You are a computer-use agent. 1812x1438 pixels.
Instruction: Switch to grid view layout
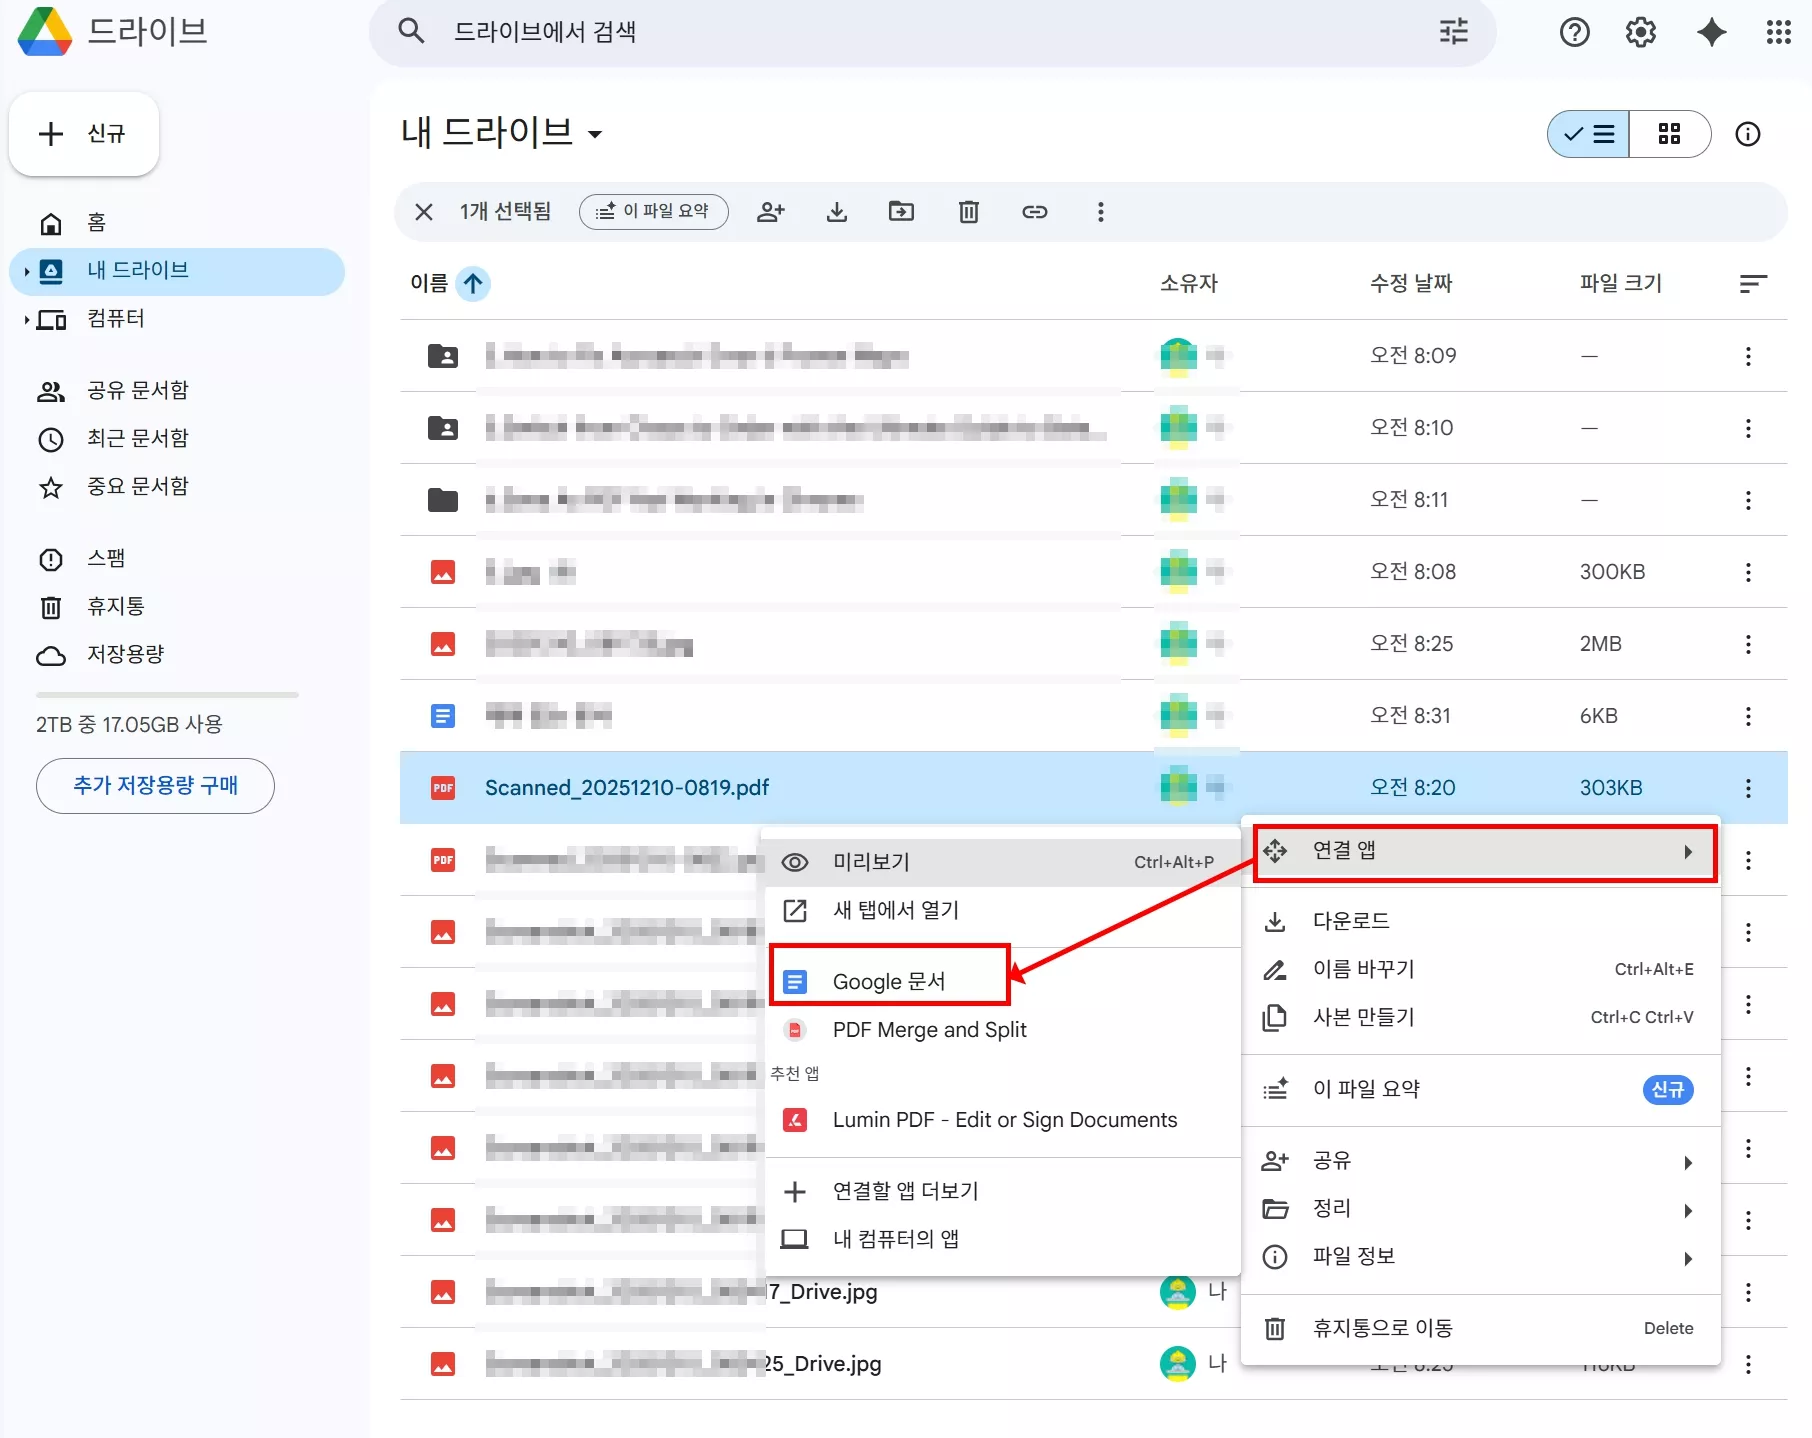pyautogui.click(x=1670, y=133)
